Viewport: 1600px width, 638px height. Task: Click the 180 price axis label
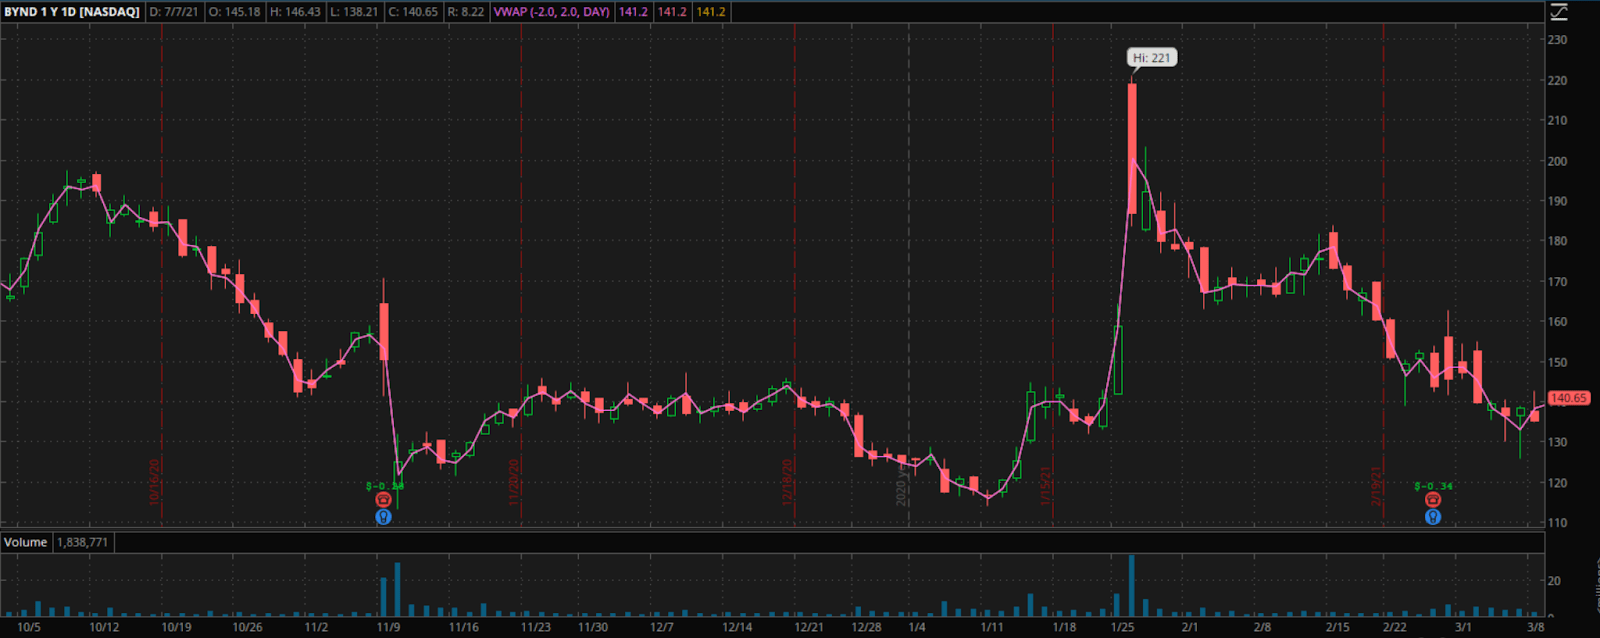click(1557, 241)
